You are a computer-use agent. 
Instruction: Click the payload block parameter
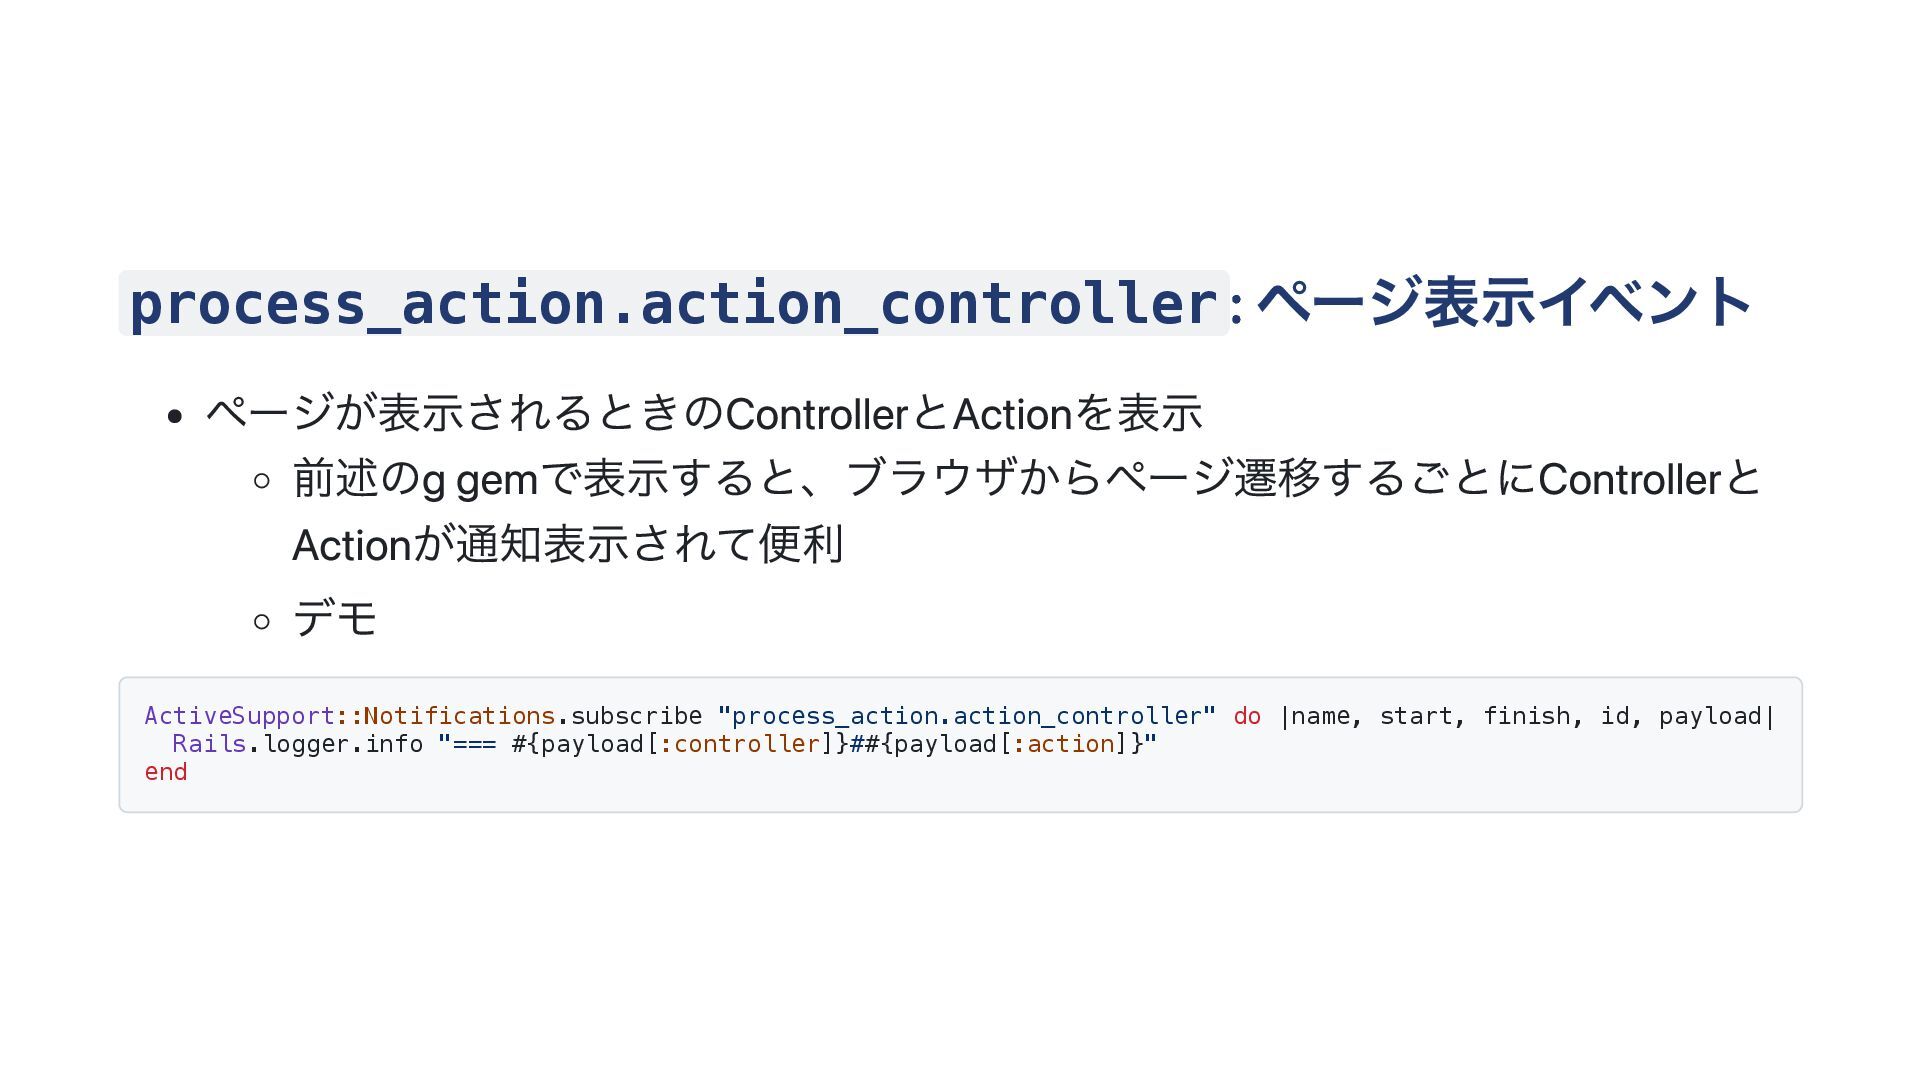pos(1710,716)
